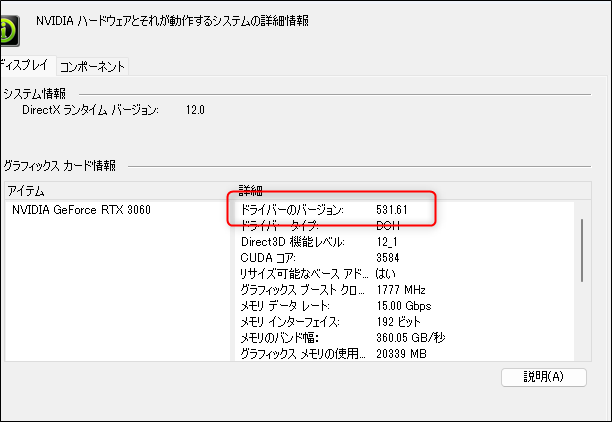This screenshot has height=422, width=612.
Task: Click the 説明(A) button
Action: coord(544,377)
